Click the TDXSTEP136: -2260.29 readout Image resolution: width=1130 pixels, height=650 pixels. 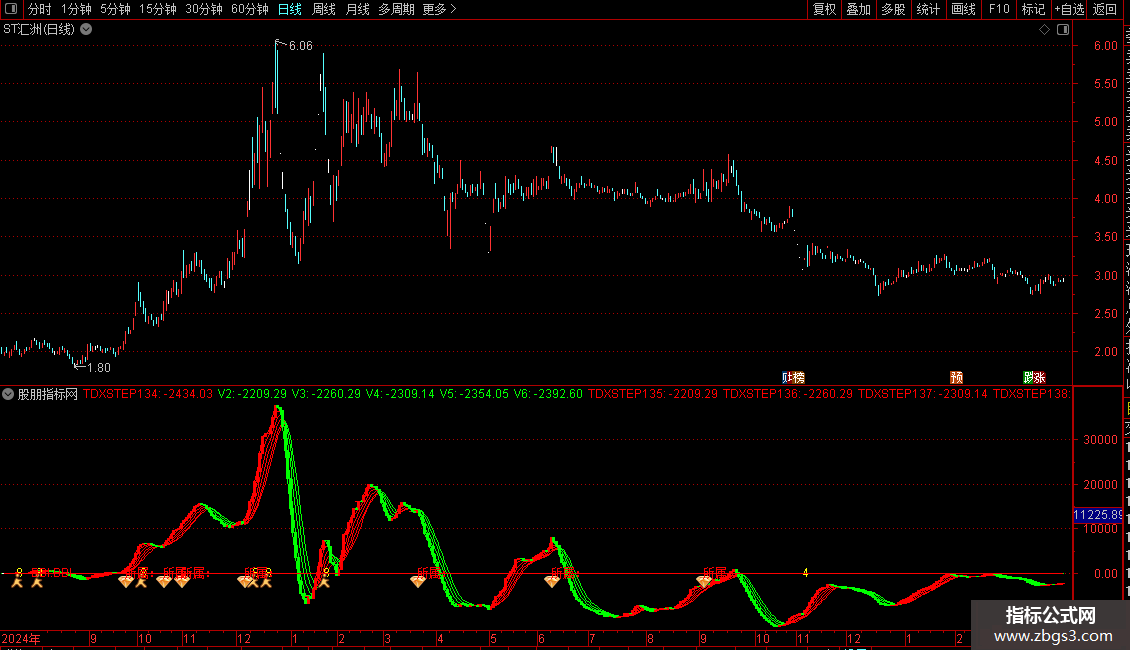coord(788,394)
